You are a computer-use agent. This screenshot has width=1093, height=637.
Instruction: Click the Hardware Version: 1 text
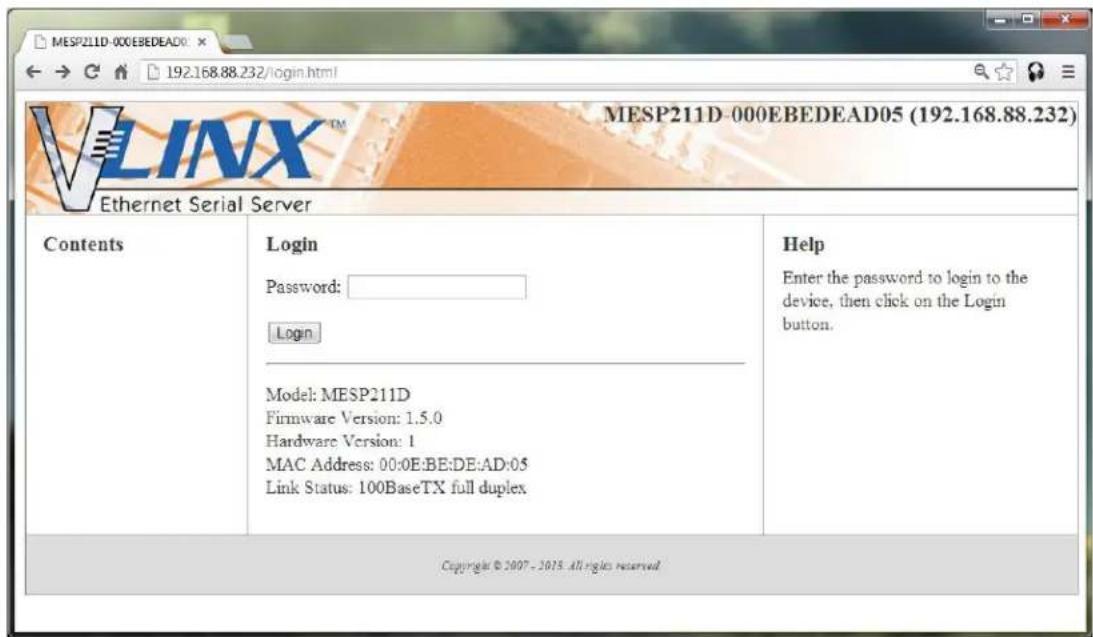(x=340, y=441)
